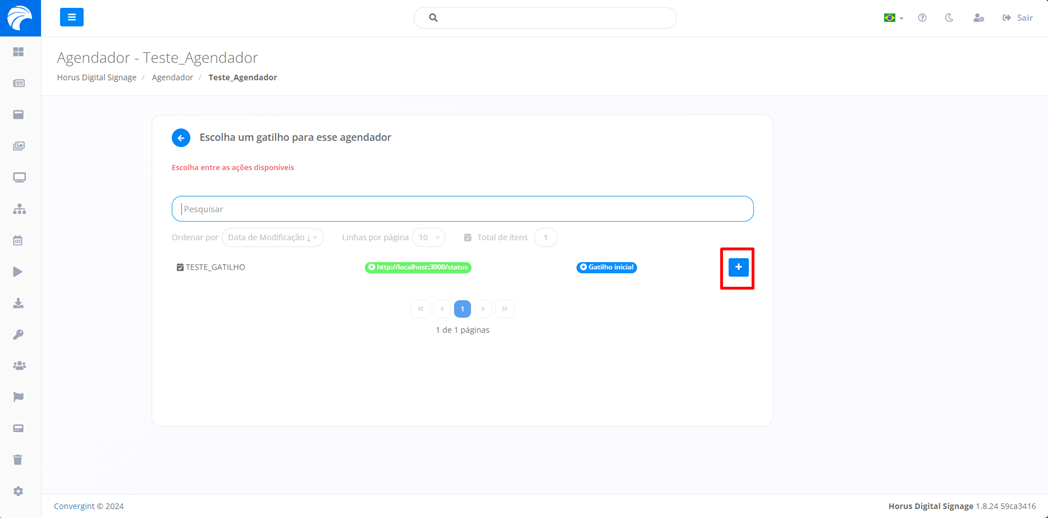Open the settings gear icon in sidebar
The height and width of the screenshot is (518, 1048).
(18, 491)
